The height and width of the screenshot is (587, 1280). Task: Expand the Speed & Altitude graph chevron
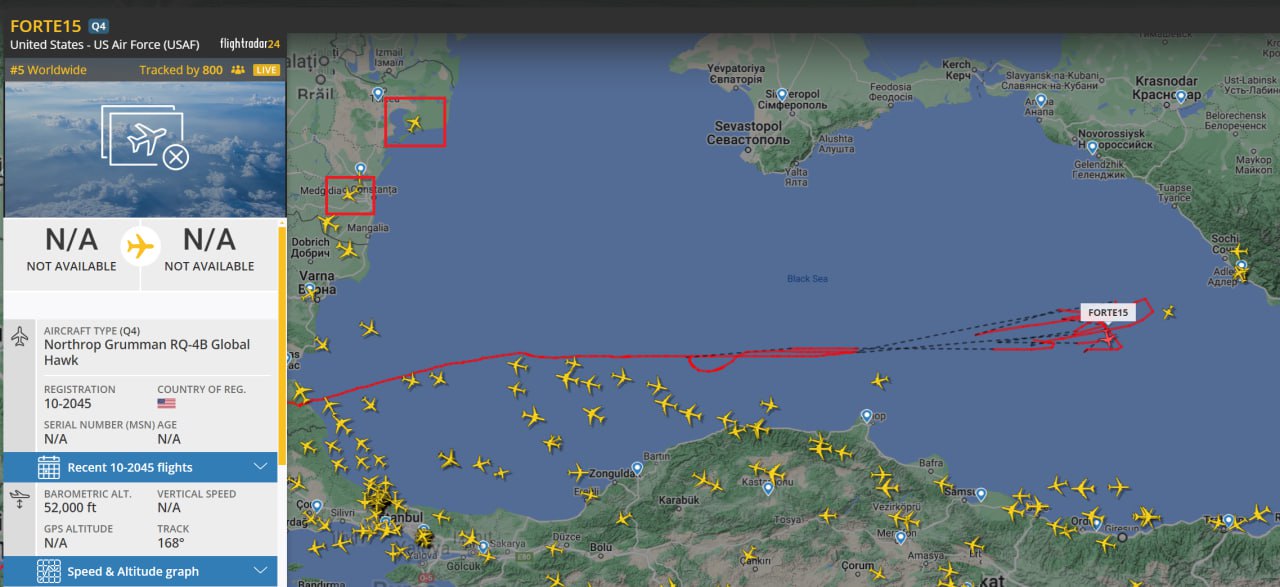(261, 571)
